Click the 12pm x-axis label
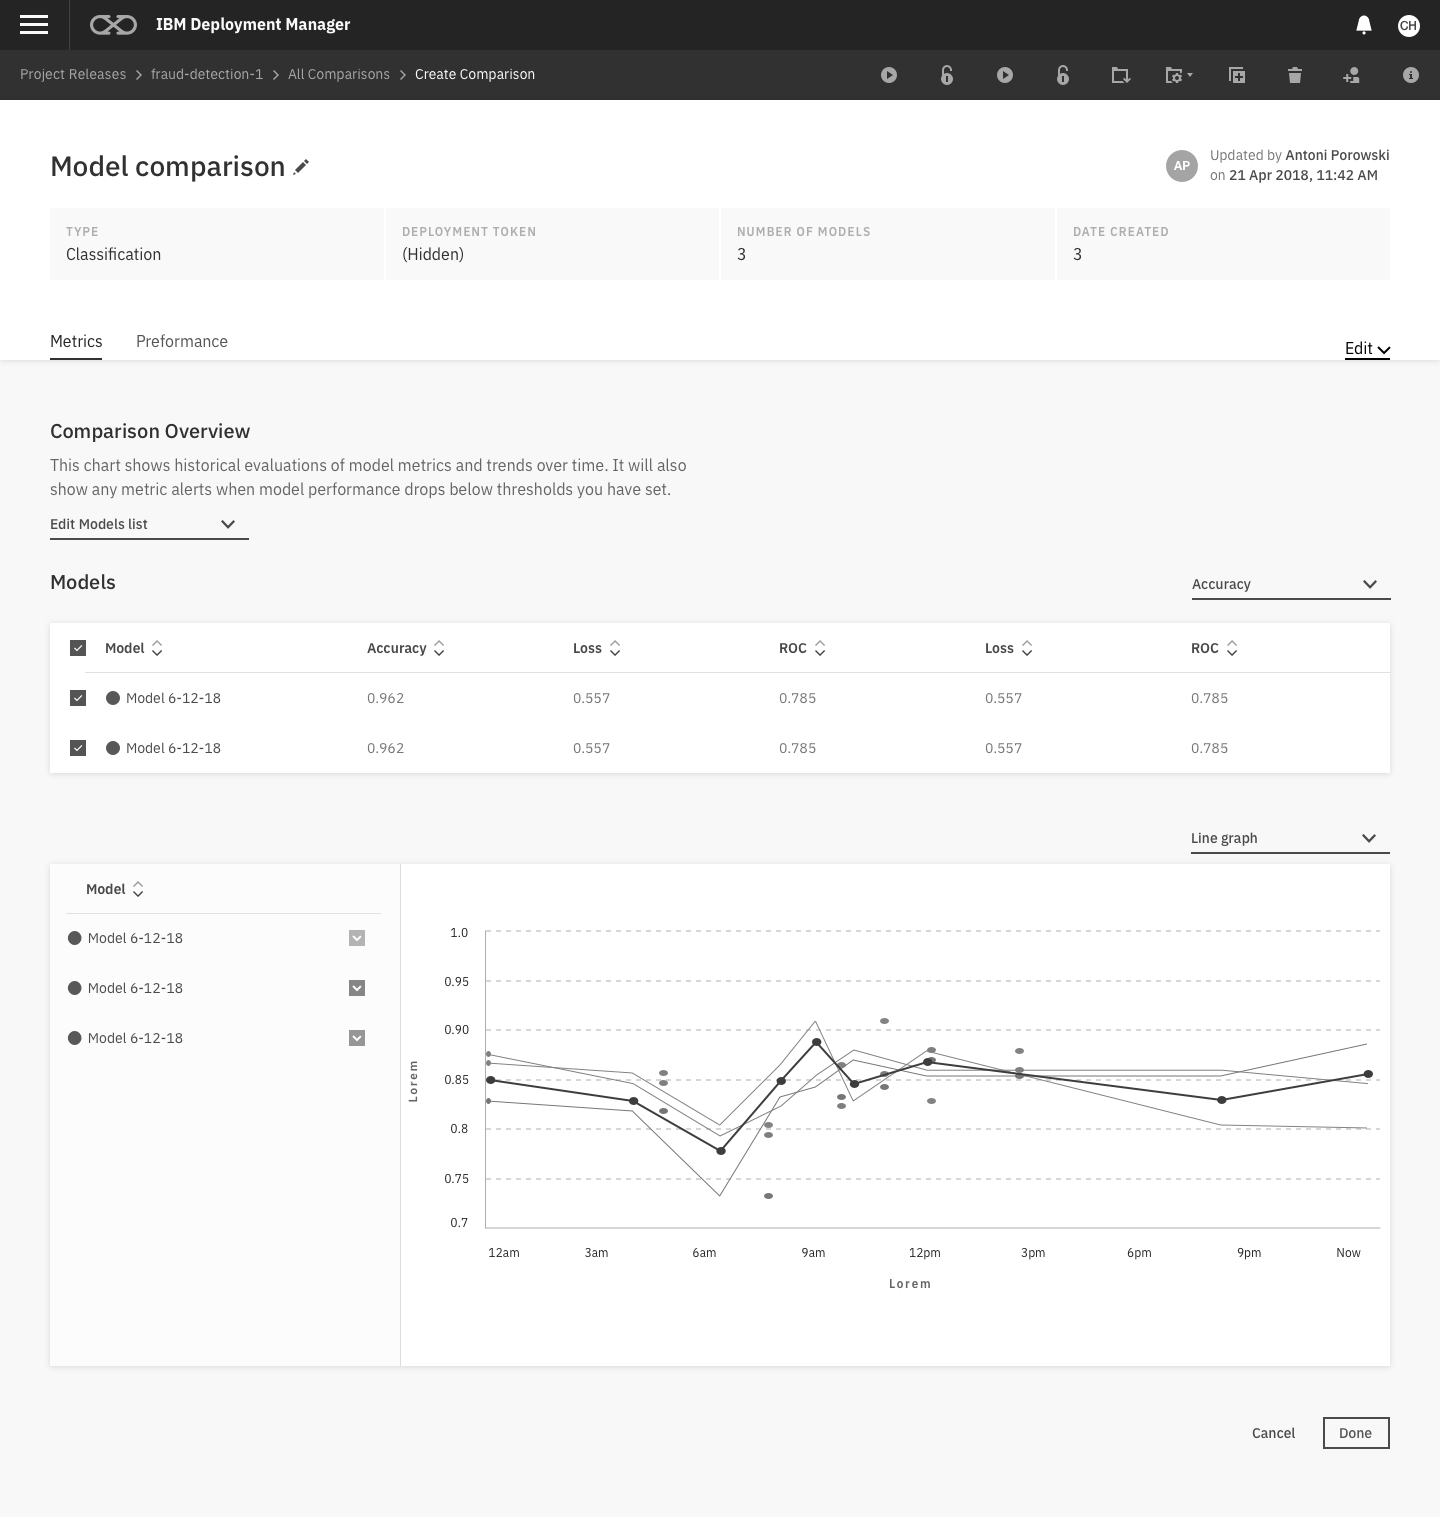1440x1517 pixels. [924, 1253]
